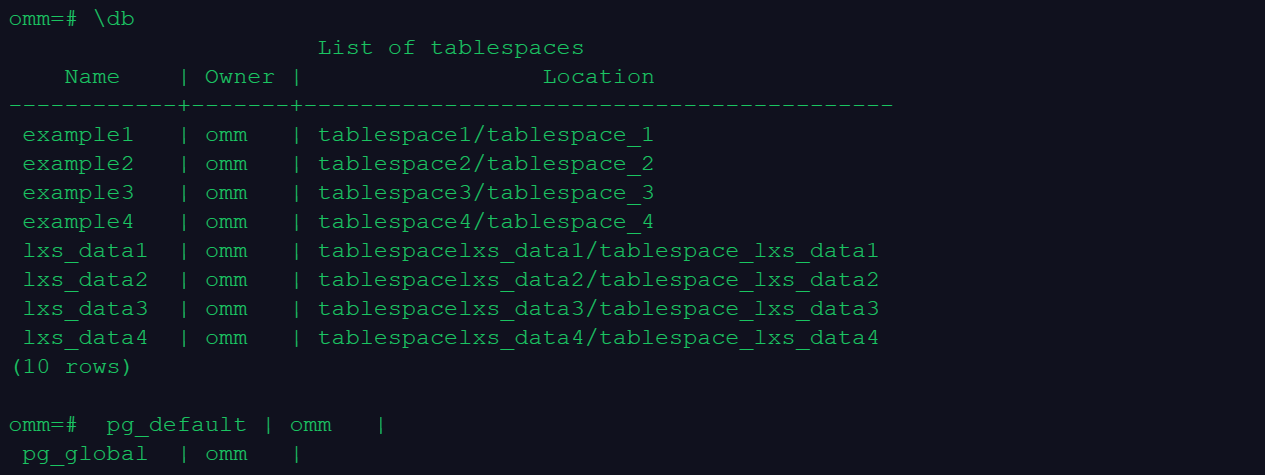The width and height of the screenshot is (1265, 475).
Task: Click the lxs_data3 tablespace name
Action: pyautogui.click(x=85, y=309)
